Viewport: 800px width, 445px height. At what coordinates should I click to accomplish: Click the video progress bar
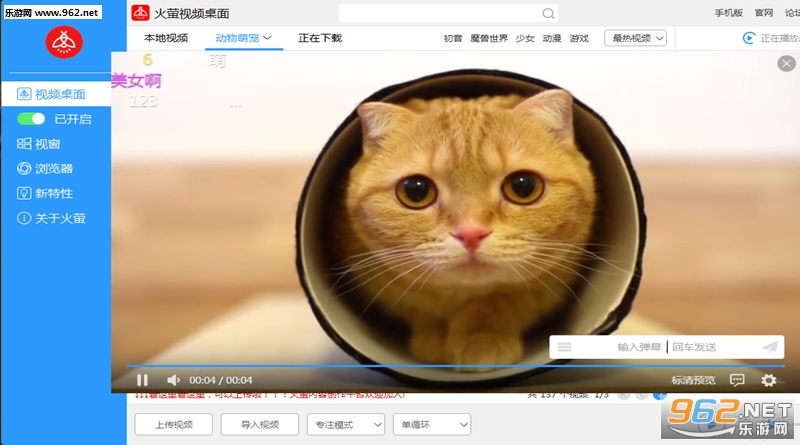click(x=455, y=366)
